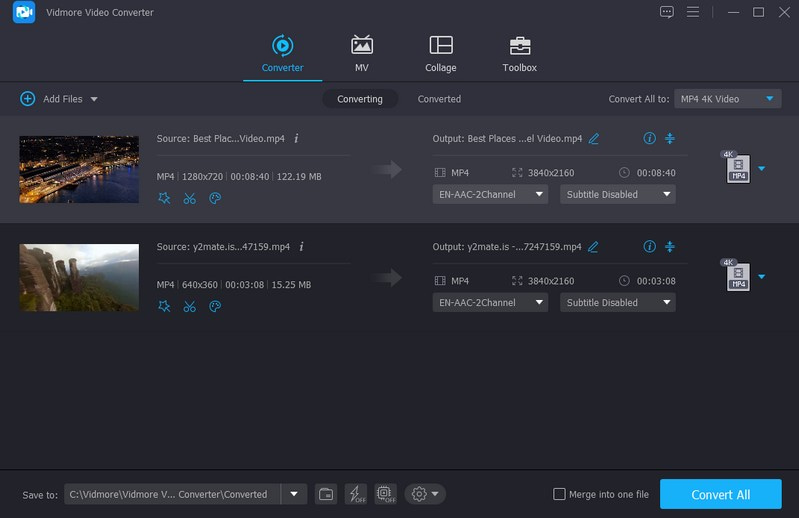Viewport: 799px width, 518px height.
Task: Open the edit effects star for y2mate video
Action: pyautogui.click(x=164, y=306)
